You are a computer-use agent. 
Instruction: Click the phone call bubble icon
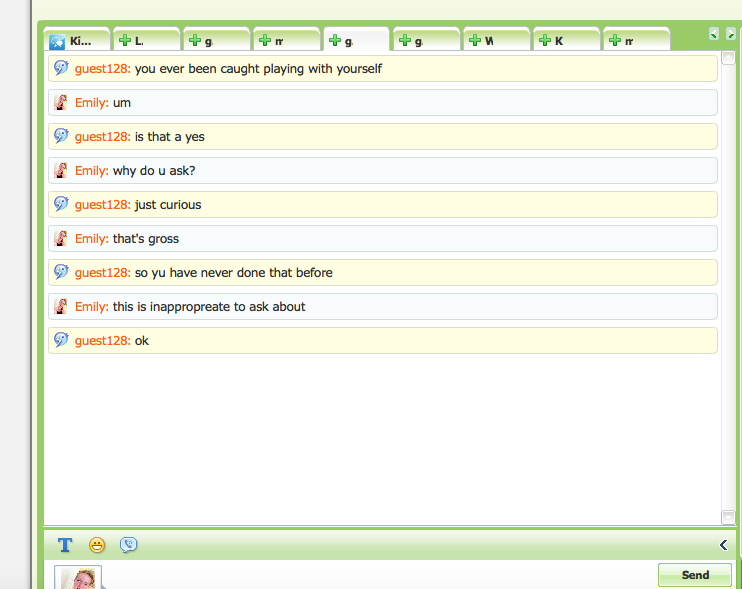[x=128, y=545]
